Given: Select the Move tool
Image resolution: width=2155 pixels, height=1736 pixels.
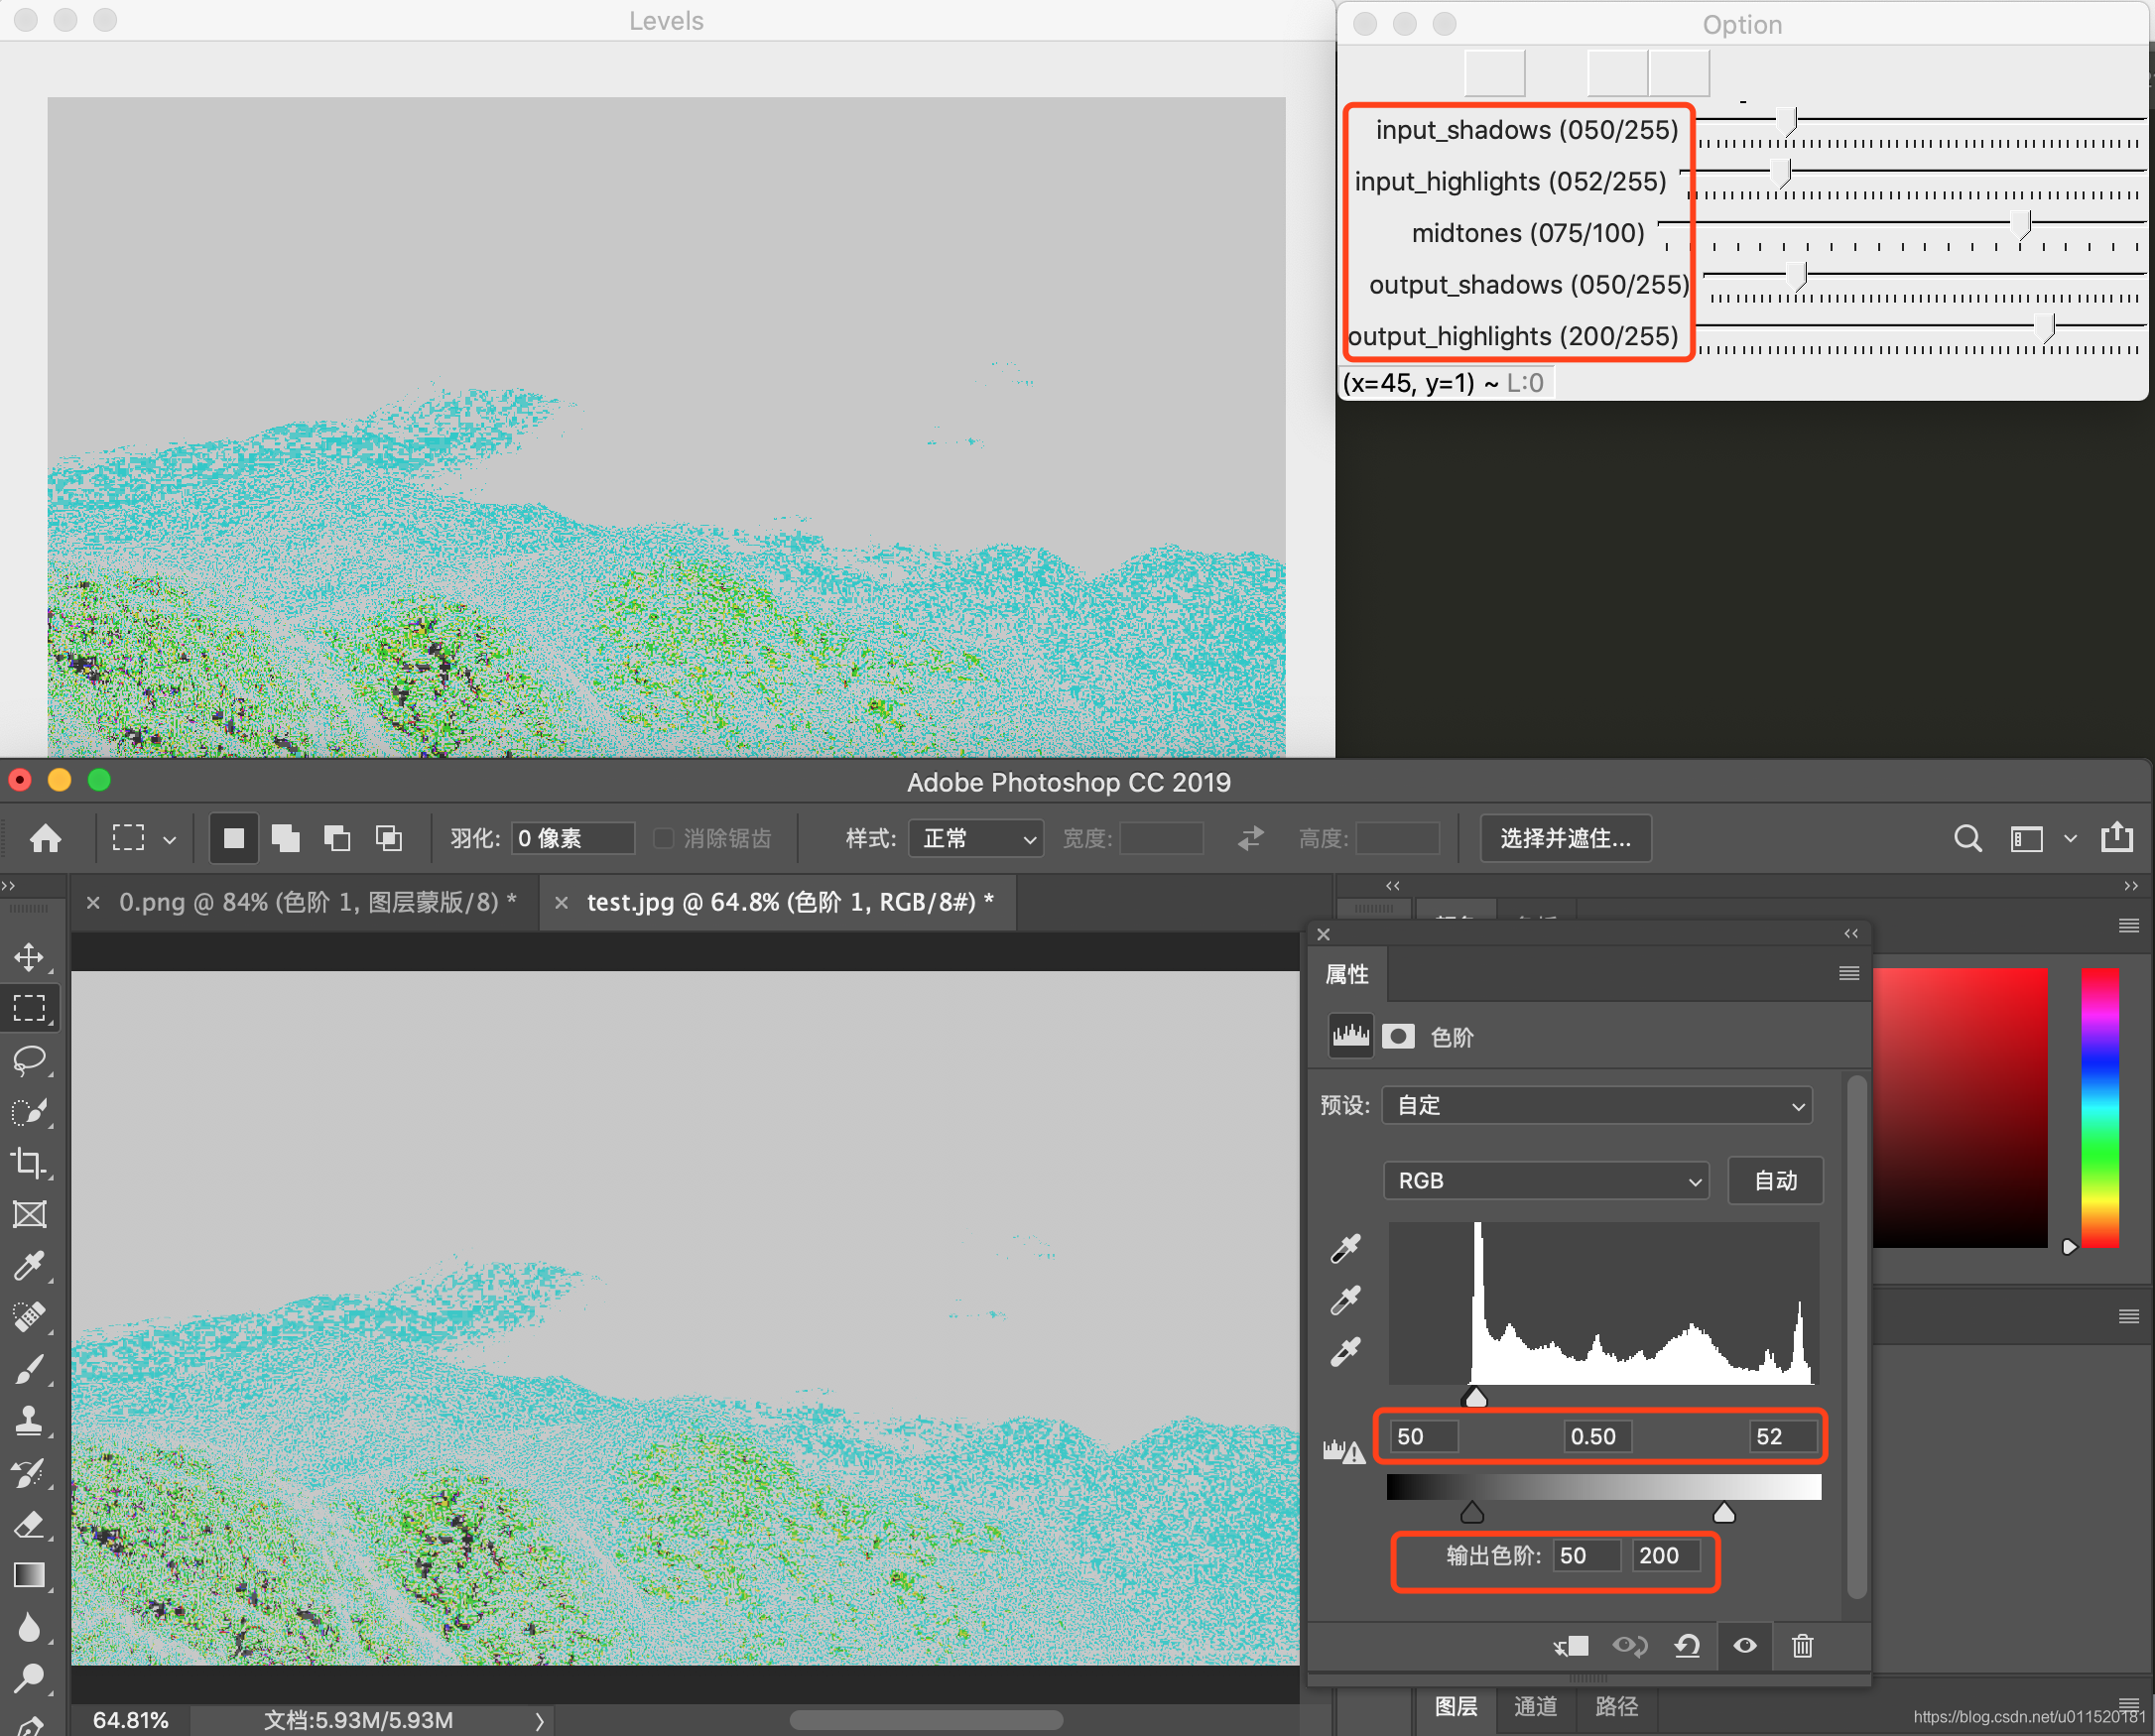Looking at the screenshot, I should [29, 957].
